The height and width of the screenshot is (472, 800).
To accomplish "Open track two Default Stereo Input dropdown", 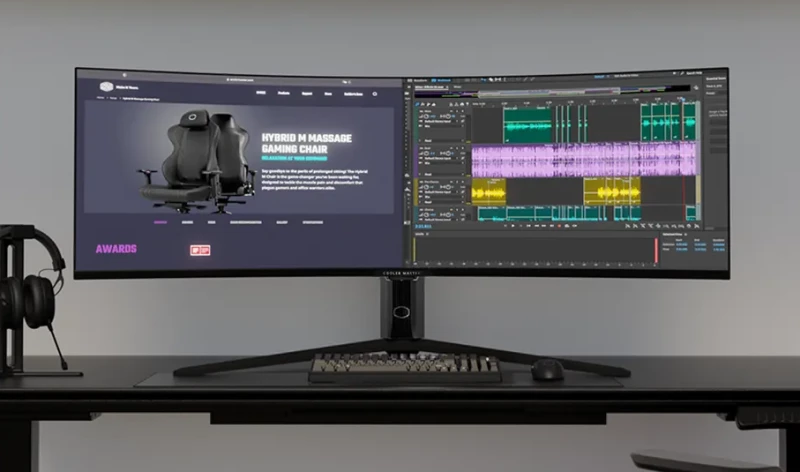I will click(439, 158).
